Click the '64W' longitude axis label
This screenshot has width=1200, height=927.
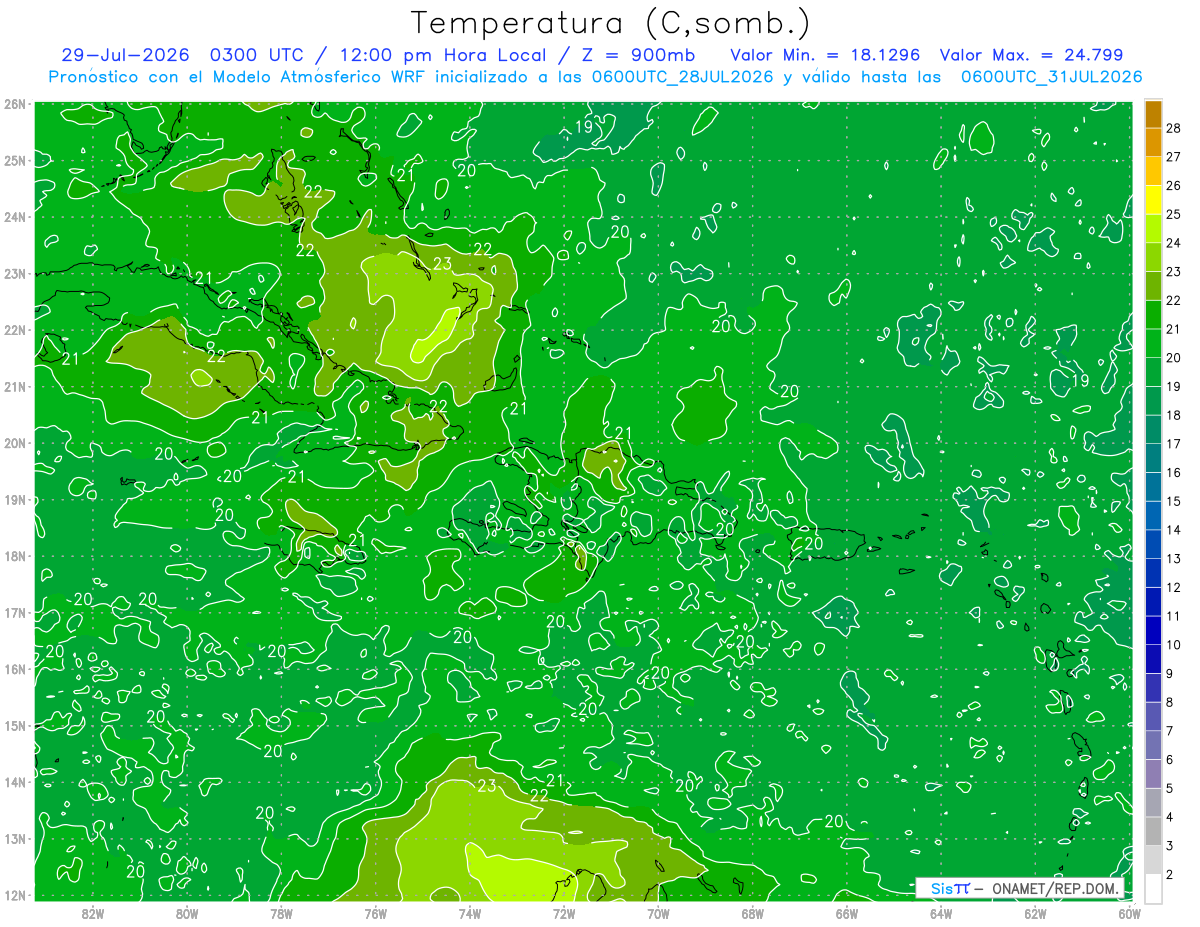pos(941,913)
